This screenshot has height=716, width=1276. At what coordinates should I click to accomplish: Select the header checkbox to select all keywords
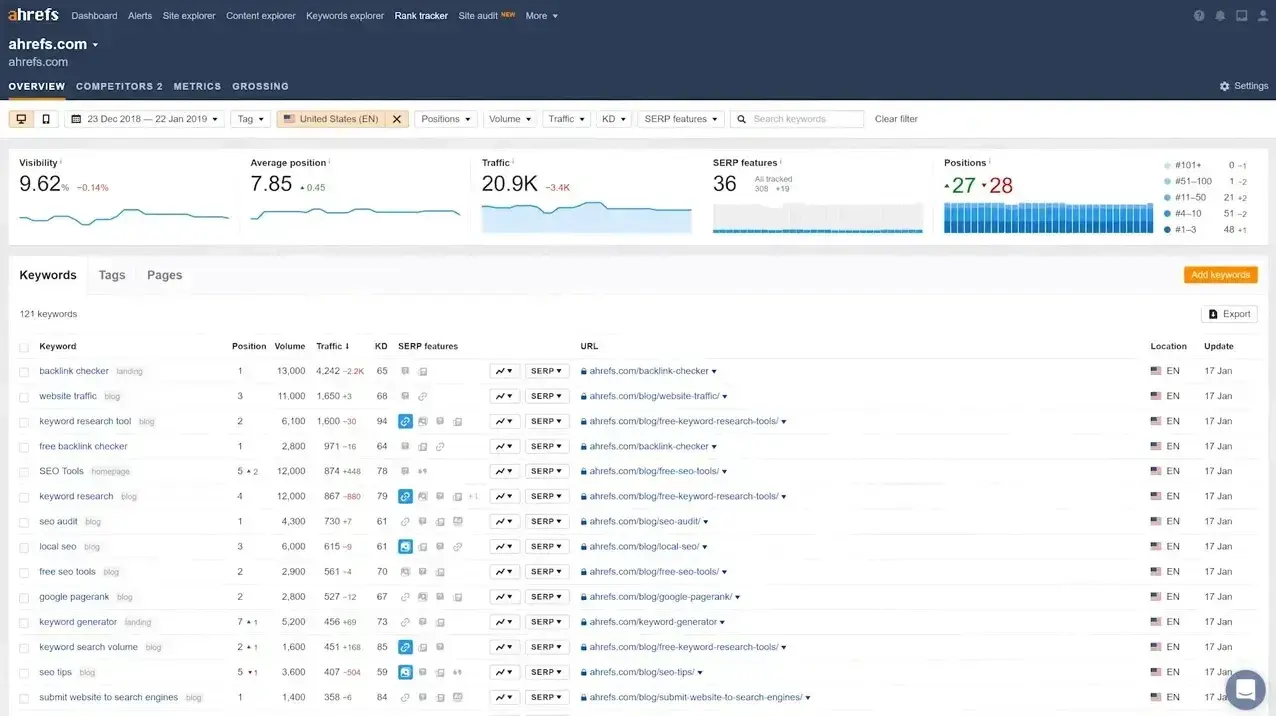(x=24, y=346)
